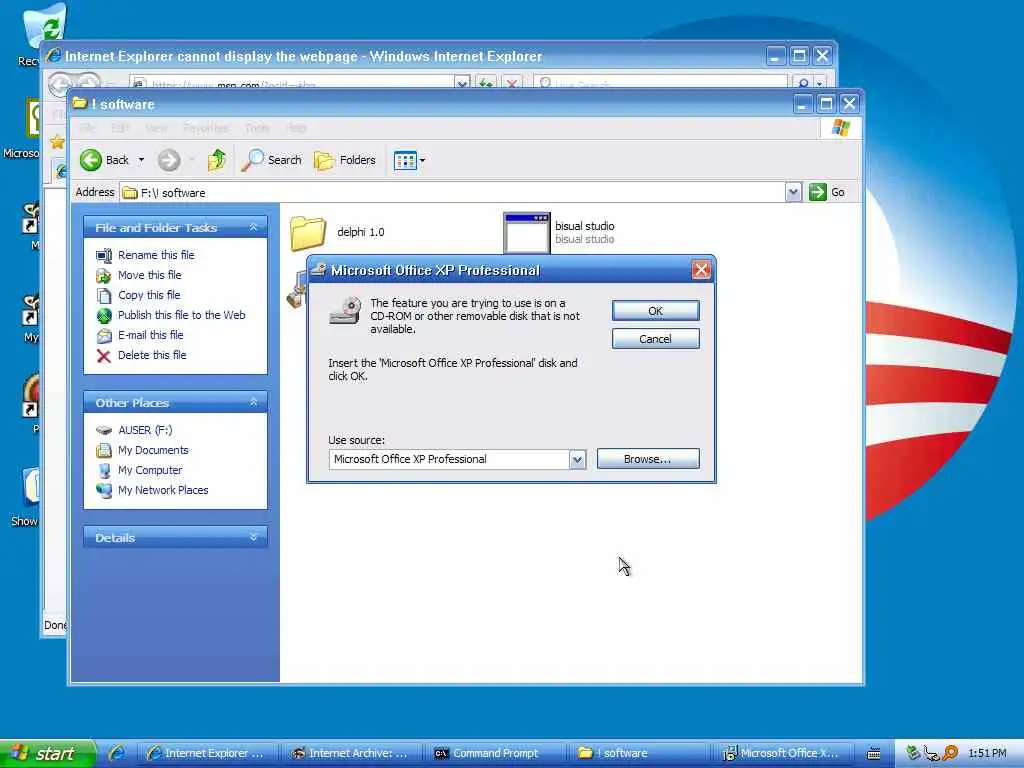Open the Recycle Bin desktop icon
The height and width of the screenshot is (768, 1024).
click(43, 26)
